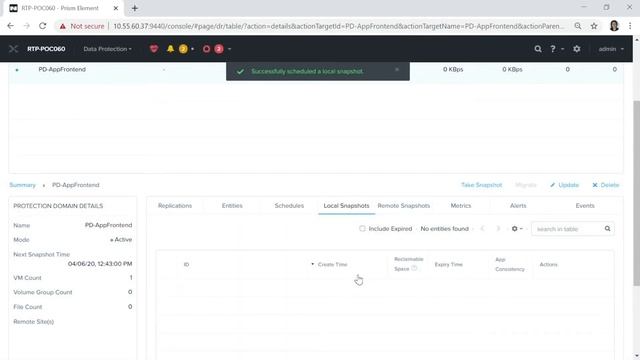Screen dimensions: 640x360
Task: Close the Prism Element browser tab
Action: 116,8
